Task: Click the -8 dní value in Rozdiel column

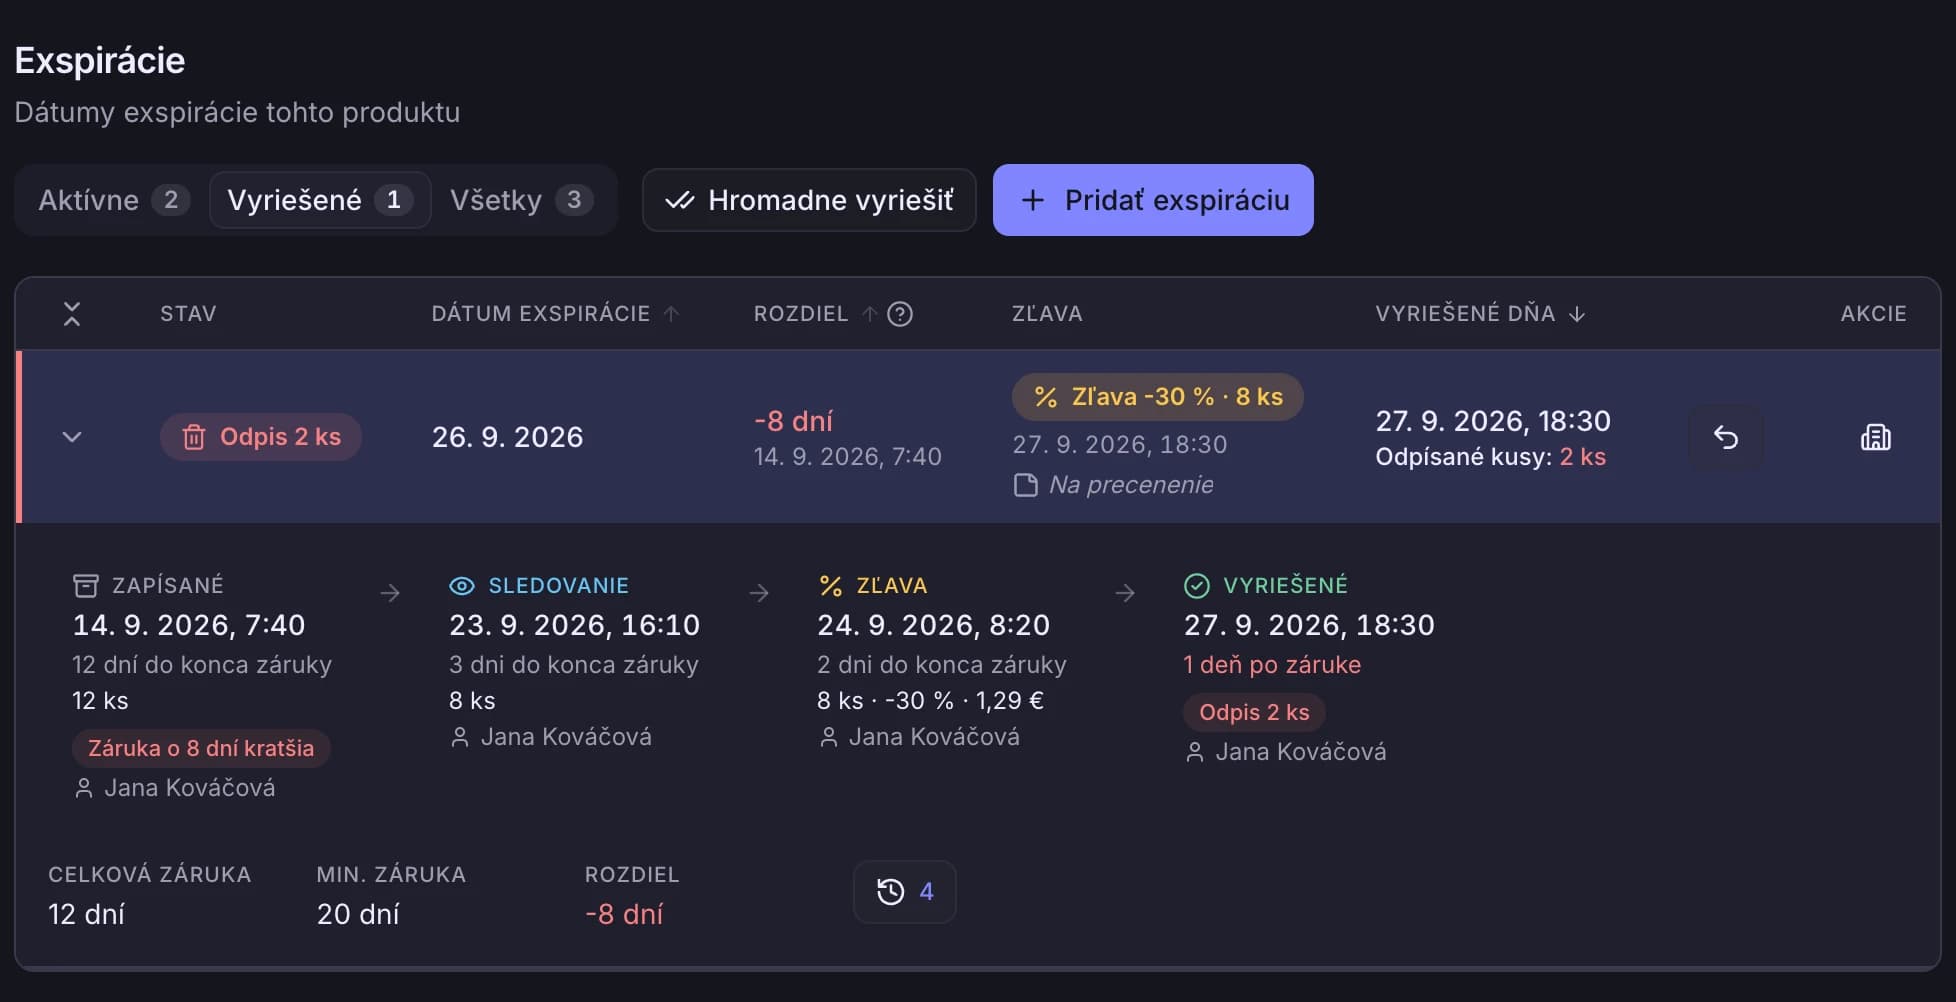Action: click(793, 421)
